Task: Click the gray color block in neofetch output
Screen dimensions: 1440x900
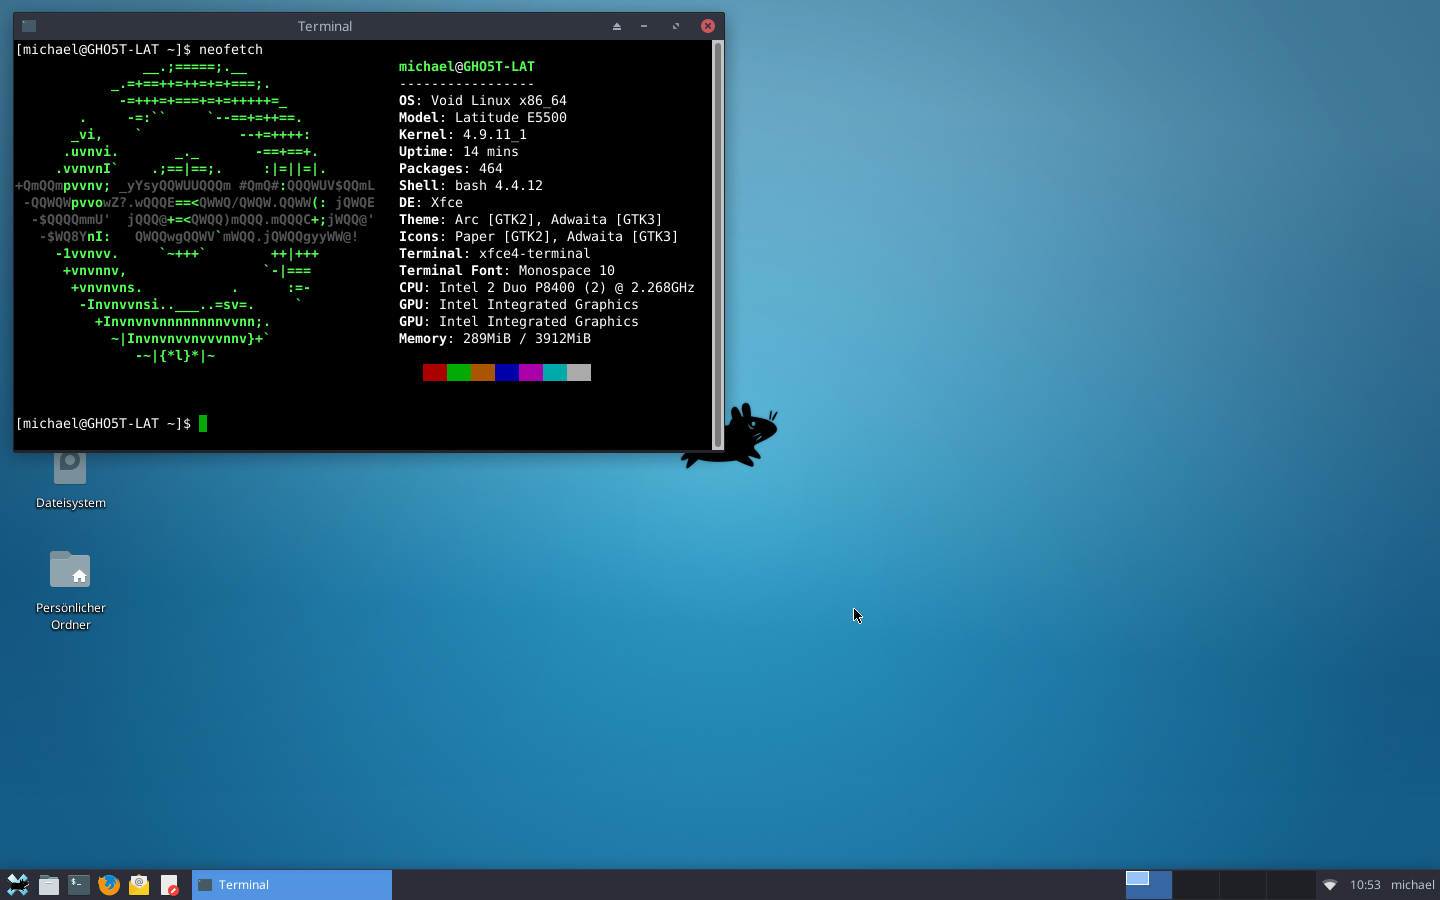Action: tap(579, 372)
